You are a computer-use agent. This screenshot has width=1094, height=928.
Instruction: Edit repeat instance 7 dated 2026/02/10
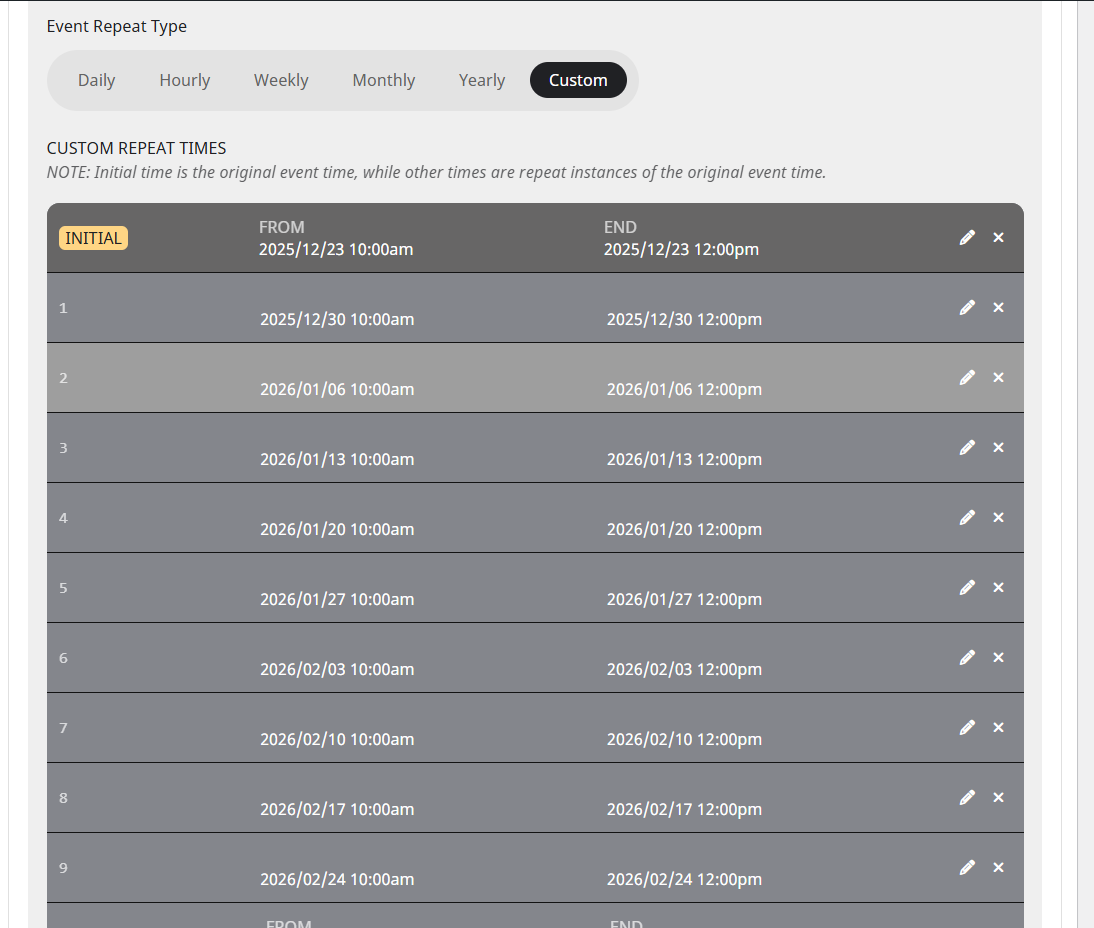pos(967,727)
